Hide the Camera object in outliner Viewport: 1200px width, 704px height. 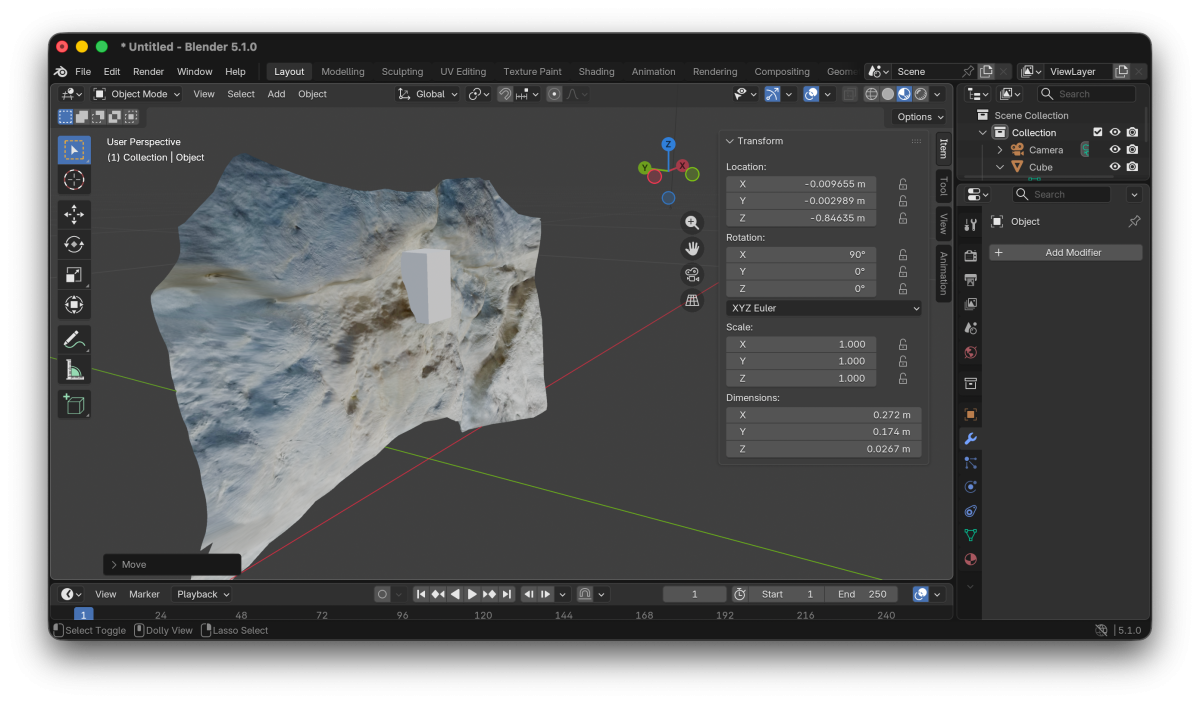click(x=1114, y=150)
